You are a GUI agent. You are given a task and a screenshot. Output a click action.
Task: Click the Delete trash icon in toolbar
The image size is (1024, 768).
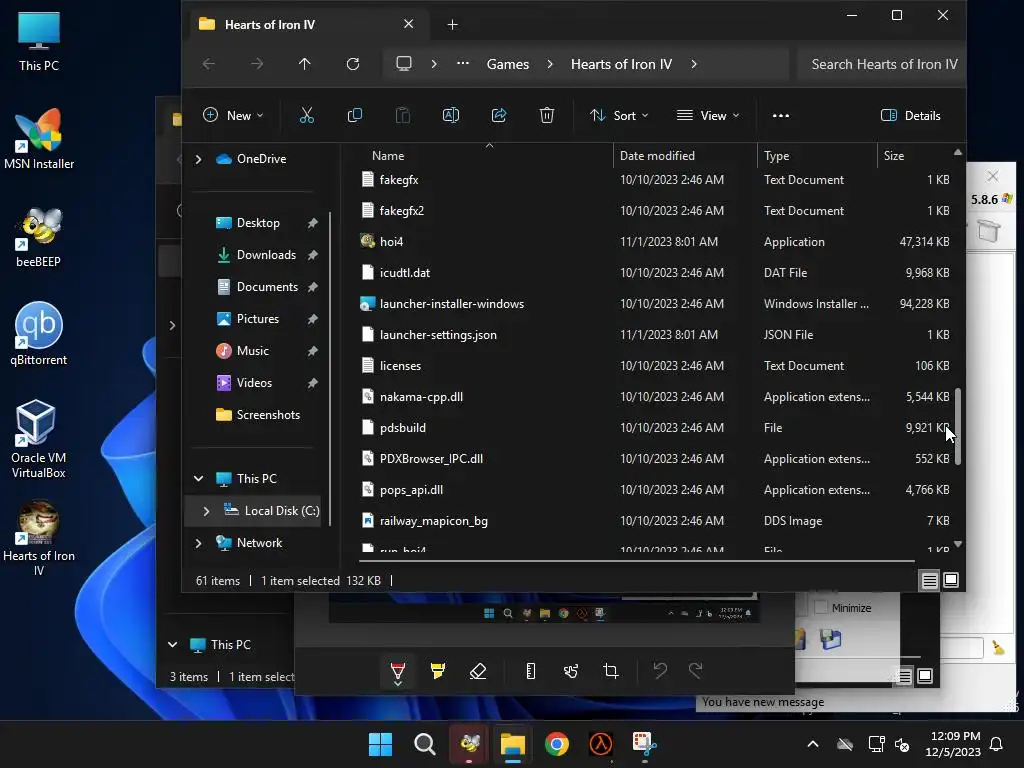[x=547, y=116]
